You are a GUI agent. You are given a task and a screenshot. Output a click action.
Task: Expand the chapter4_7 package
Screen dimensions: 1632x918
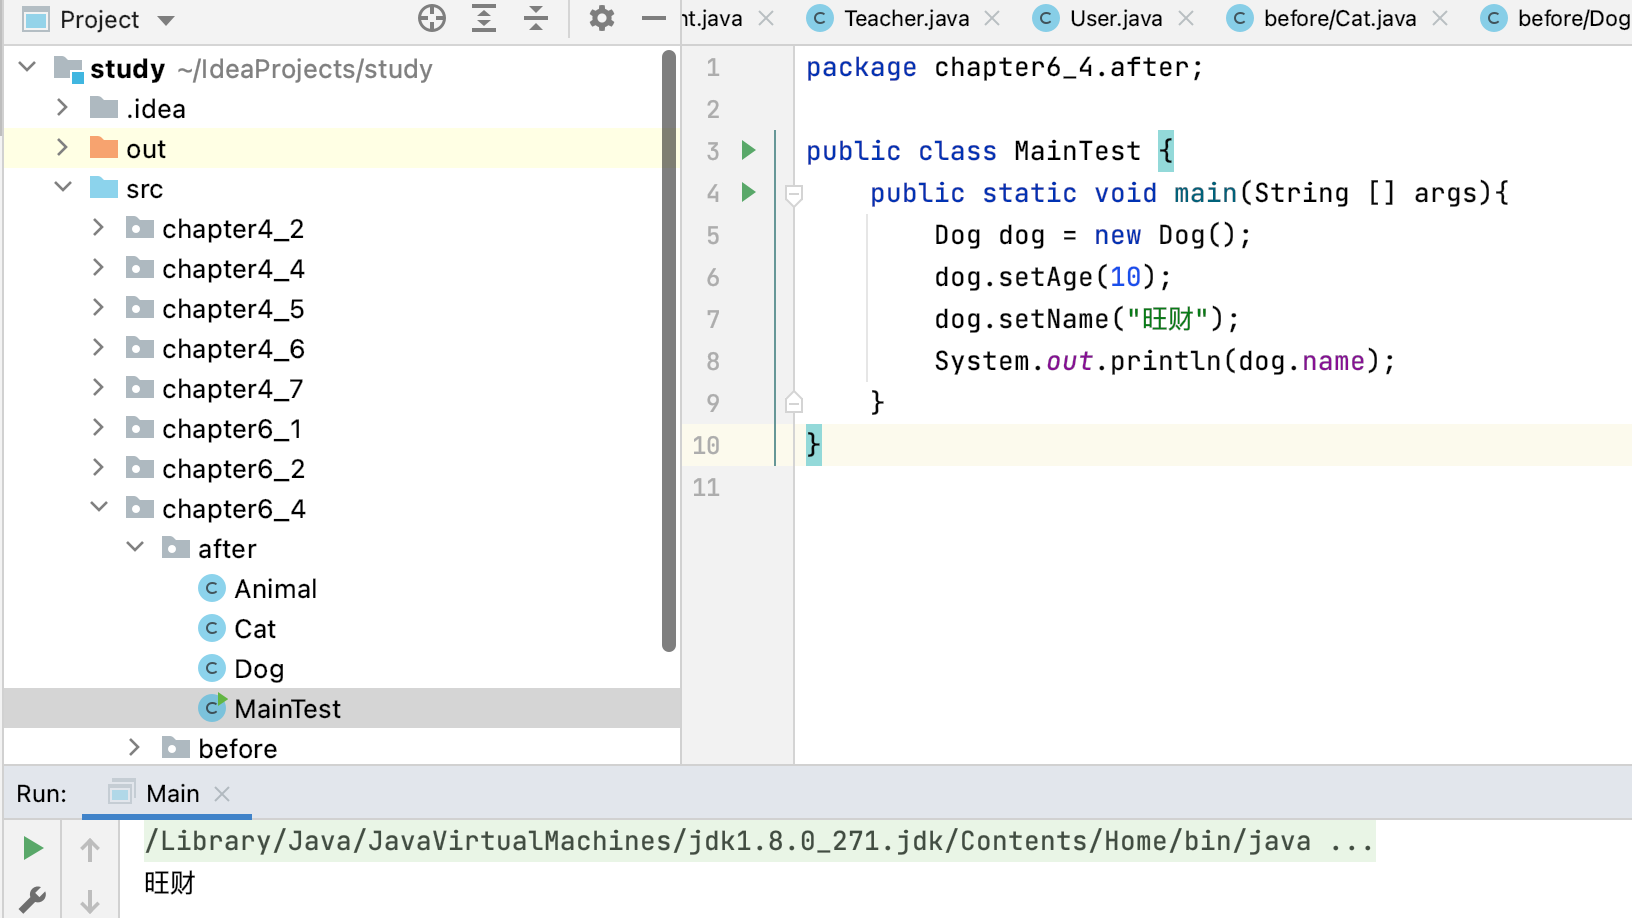pyautogui.click(x=98, y=387)
